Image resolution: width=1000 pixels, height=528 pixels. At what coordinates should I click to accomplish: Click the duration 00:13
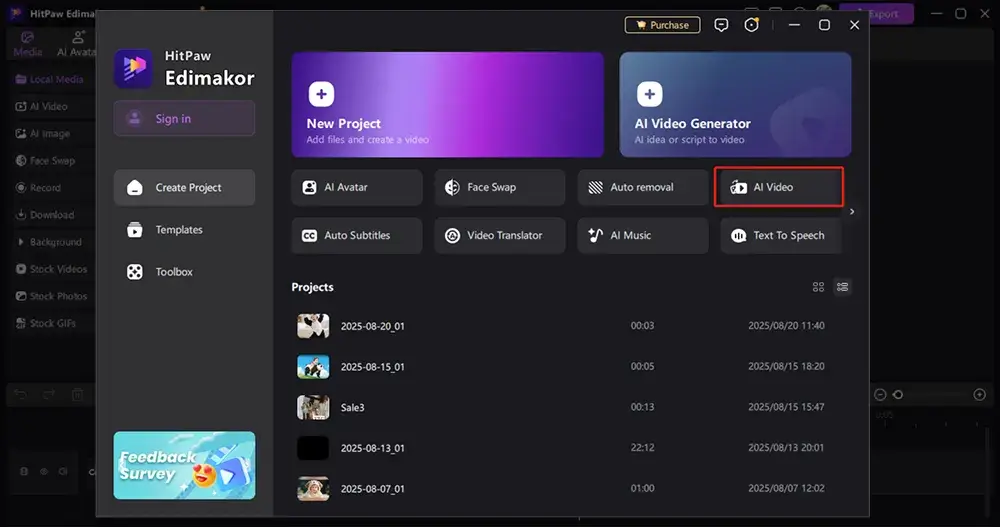[x=642, y=407]
